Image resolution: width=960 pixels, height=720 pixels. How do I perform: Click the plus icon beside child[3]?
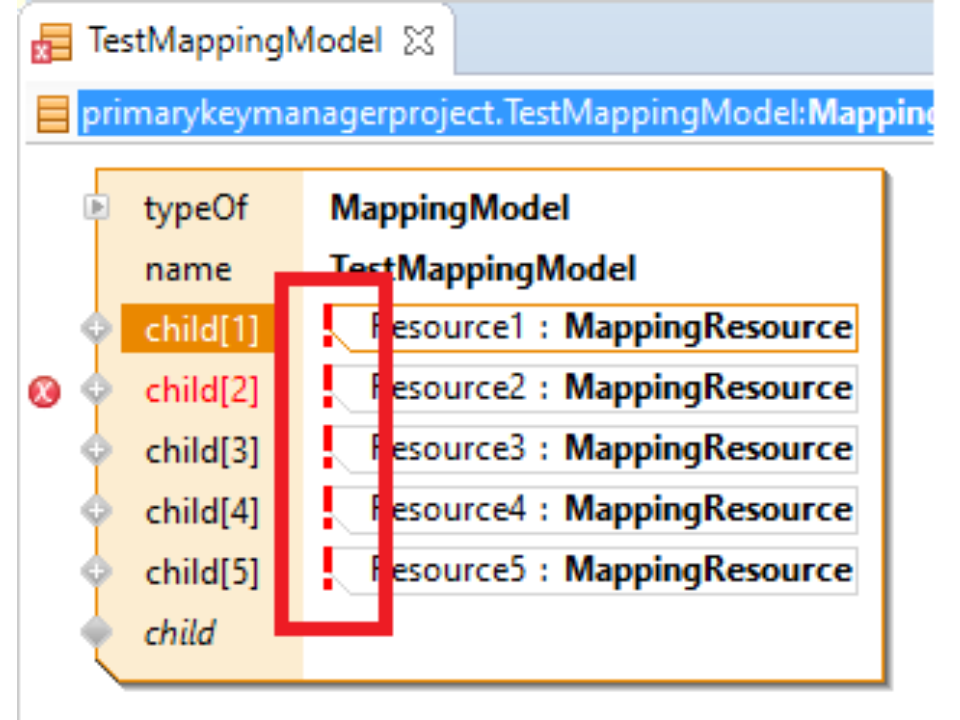(x=97, y=450)
